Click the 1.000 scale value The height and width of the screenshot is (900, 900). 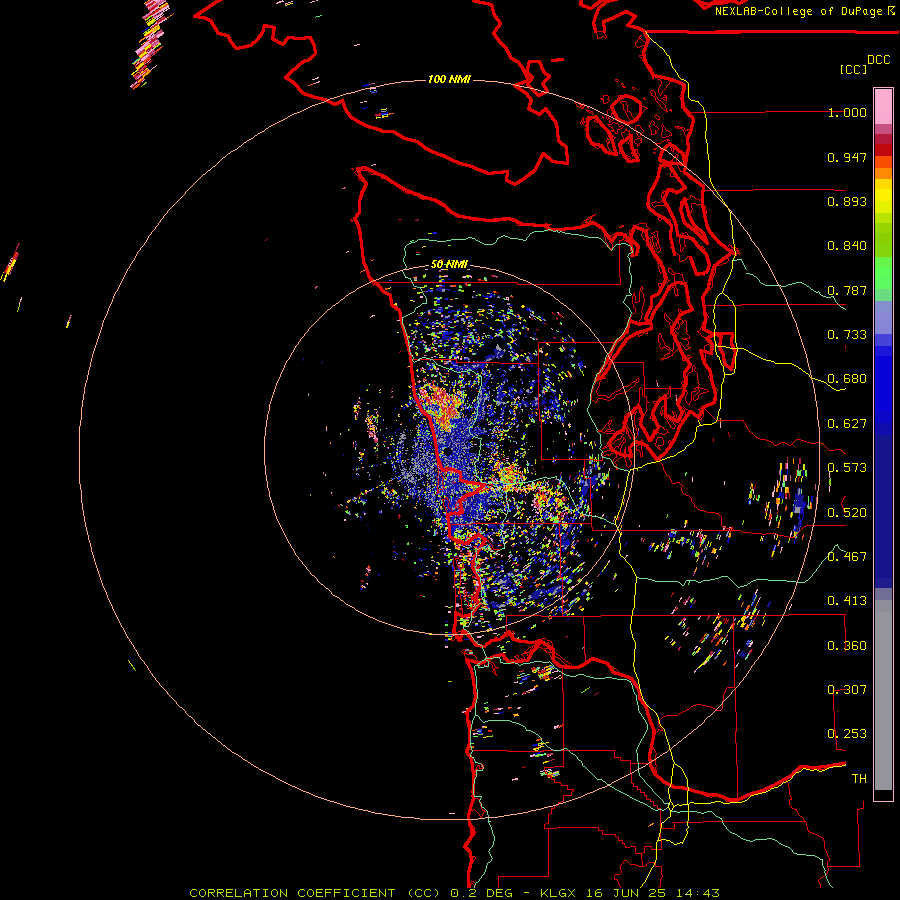point(847,113)
